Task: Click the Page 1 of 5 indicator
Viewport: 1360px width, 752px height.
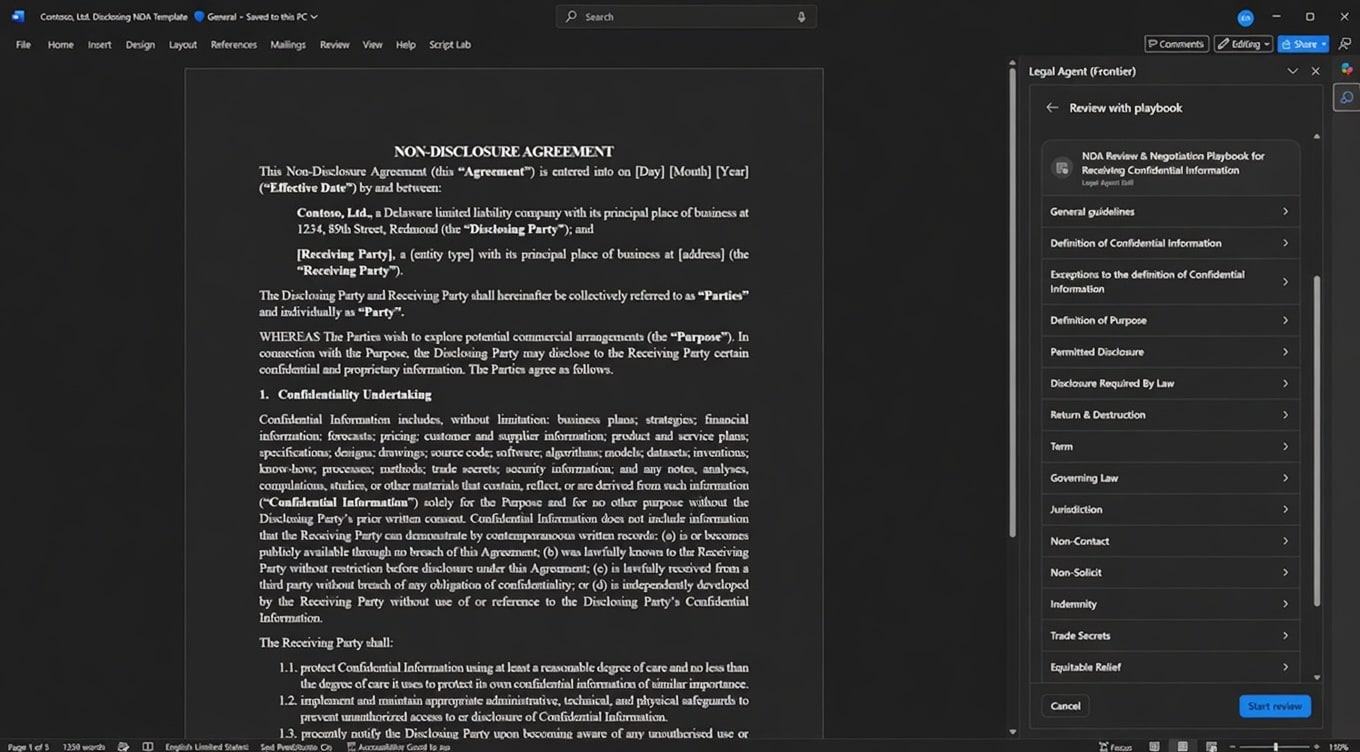Action: coord(28,746)
